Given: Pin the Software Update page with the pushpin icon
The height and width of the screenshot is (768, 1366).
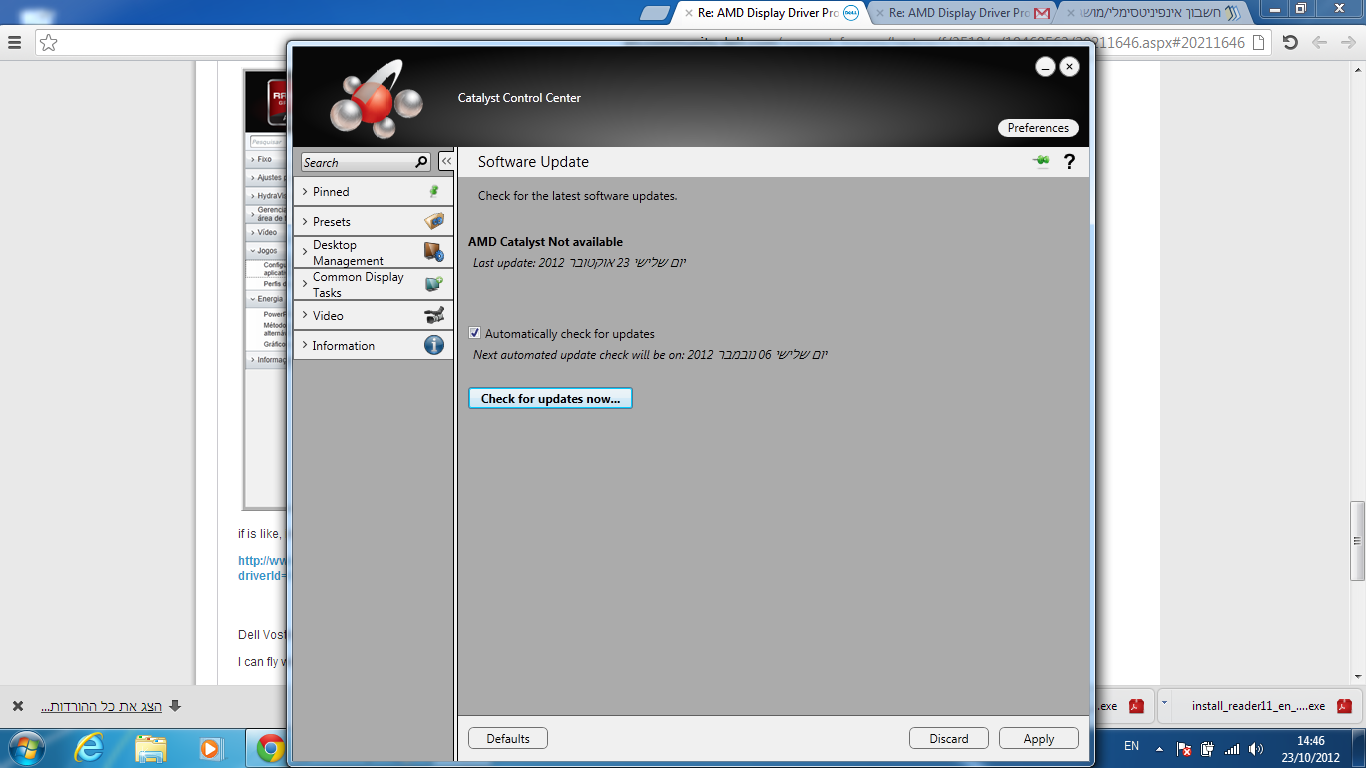Looking at the screenshot, I should (x=1041, y=162).
